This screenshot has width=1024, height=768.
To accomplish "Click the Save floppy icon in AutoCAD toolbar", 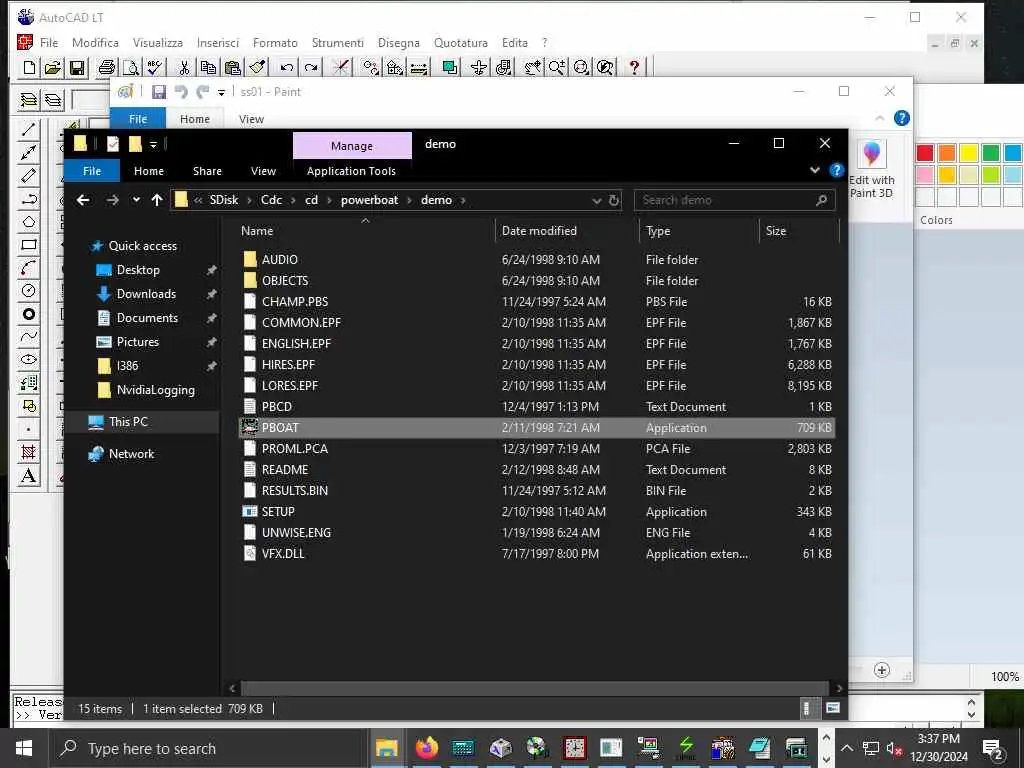I will point(77,67).
